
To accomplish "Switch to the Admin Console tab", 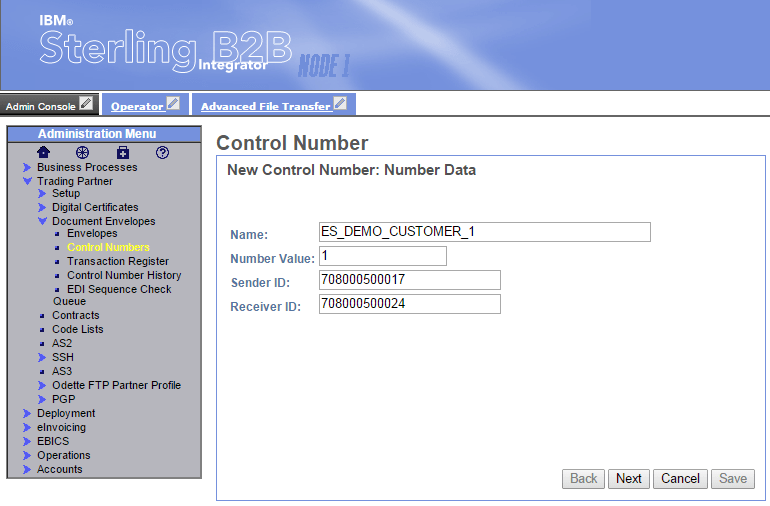I will 41,106.
